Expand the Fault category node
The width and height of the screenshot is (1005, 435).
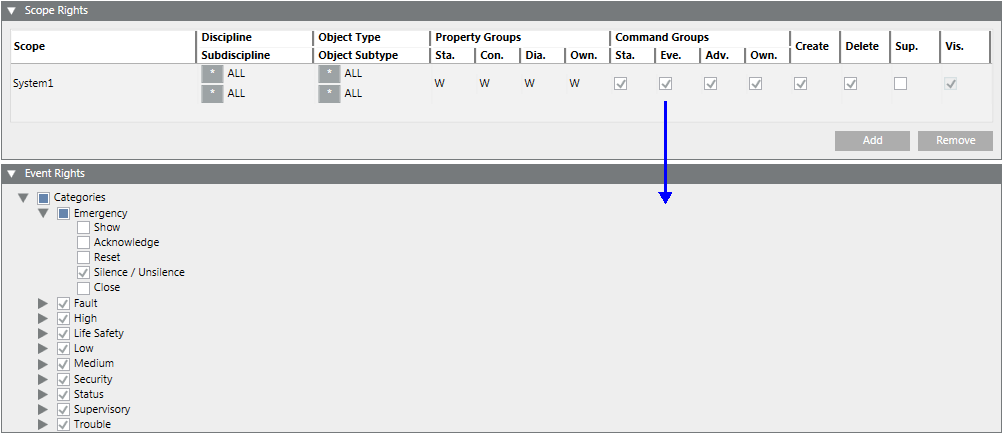44,303
